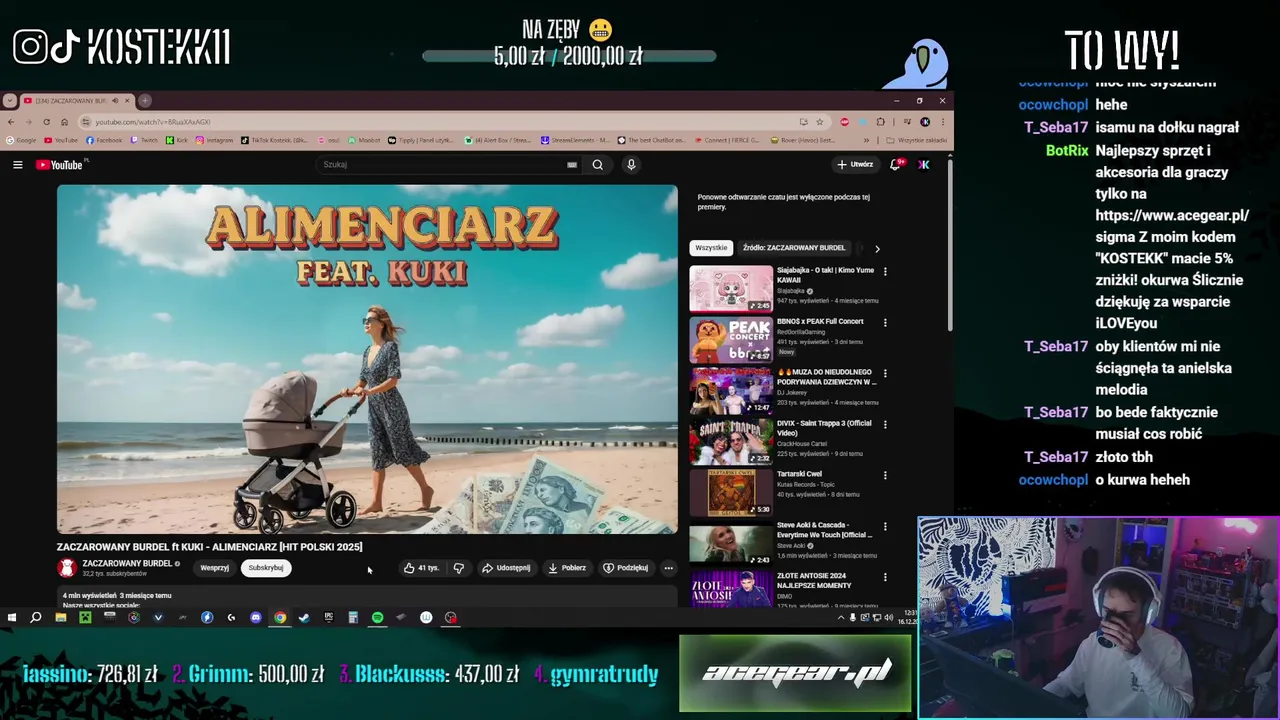Open the tab search dropdown arrow

[x=9, y=101]
